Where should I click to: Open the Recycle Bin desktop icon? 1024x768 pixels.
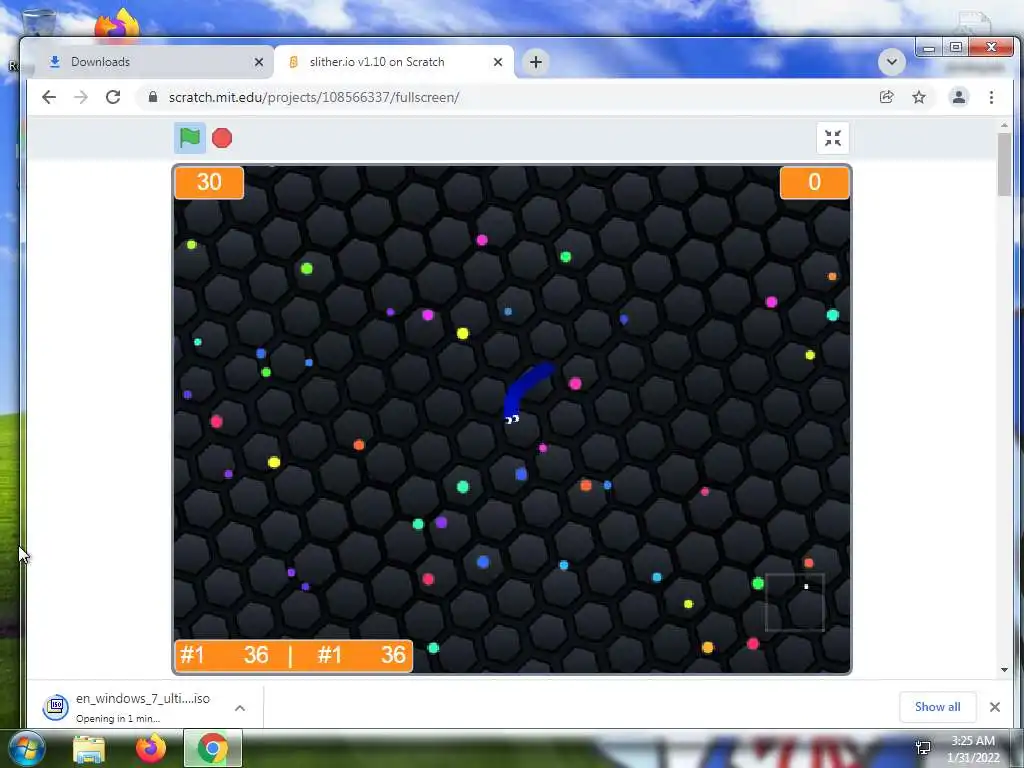(x=39, y=23)
